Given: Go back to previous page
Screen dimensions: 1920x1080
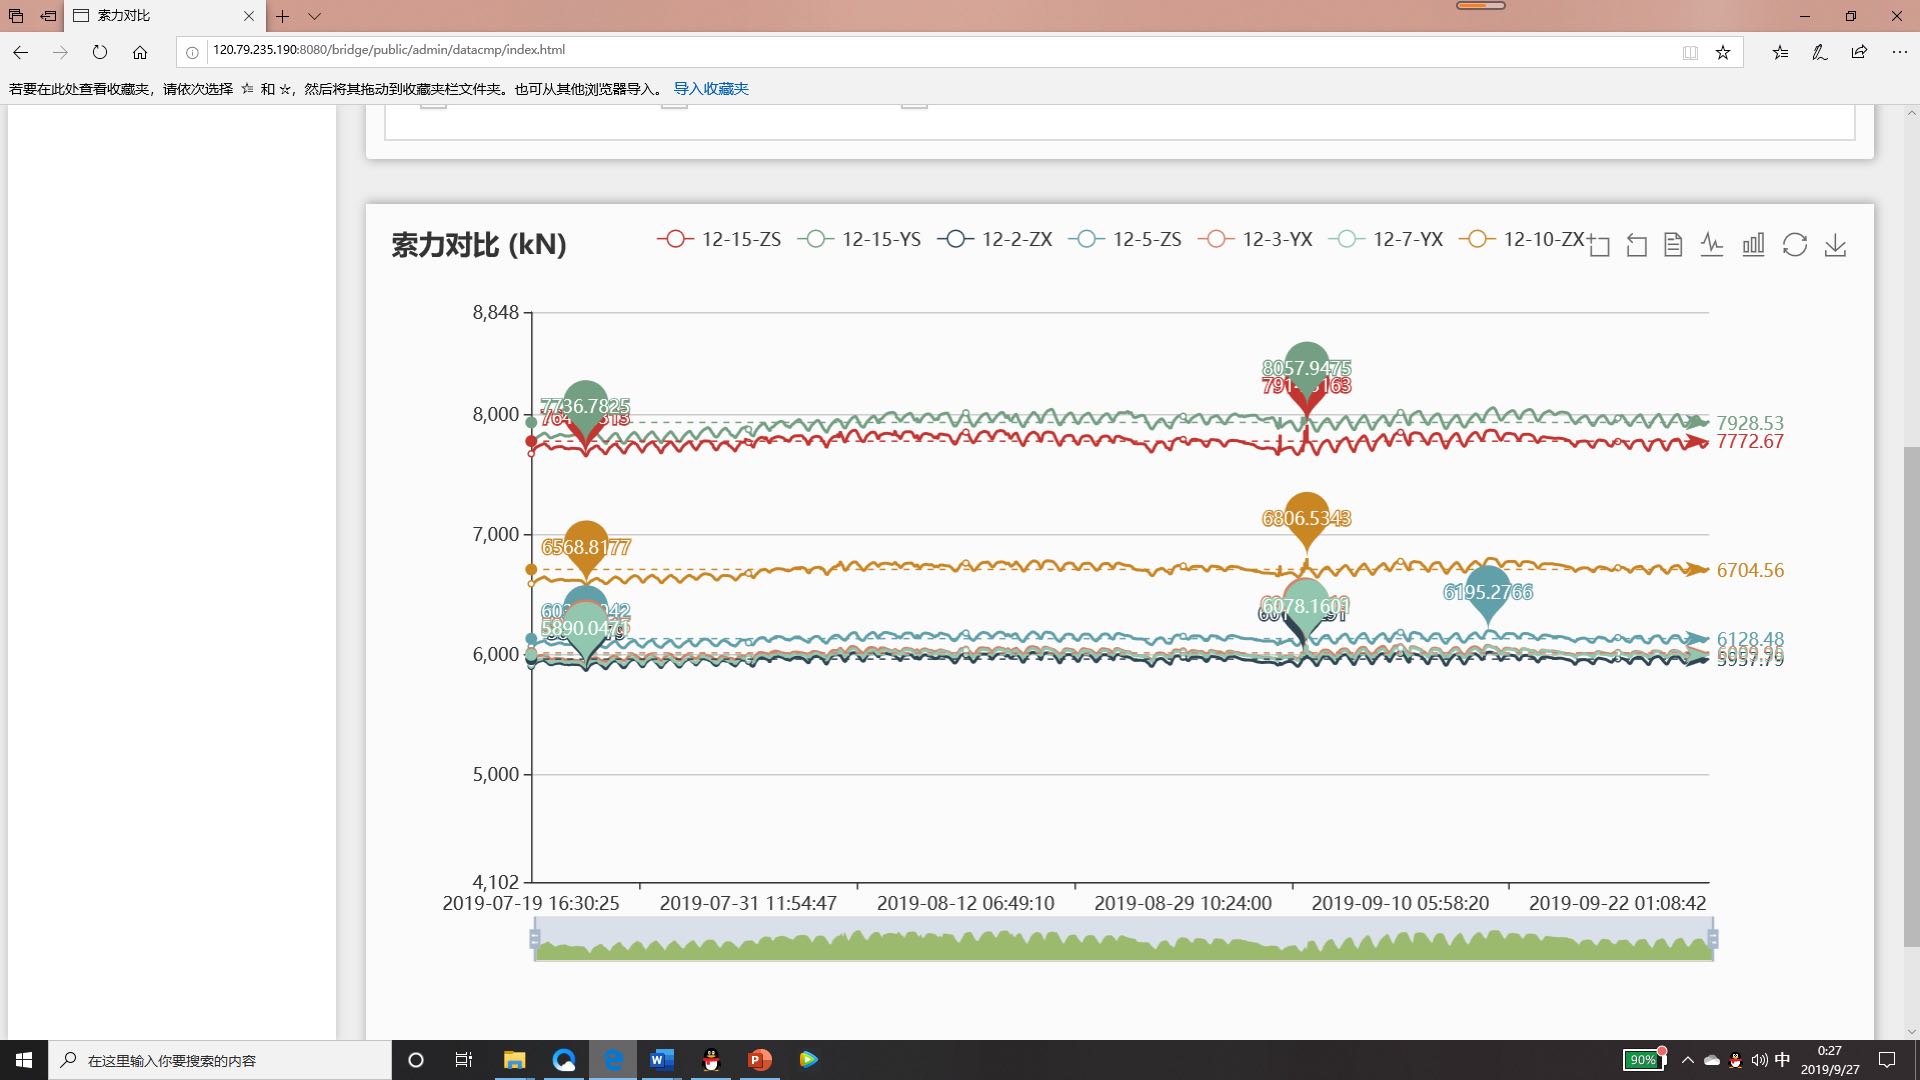Looking at the screenshot, I should coord(20,52).
